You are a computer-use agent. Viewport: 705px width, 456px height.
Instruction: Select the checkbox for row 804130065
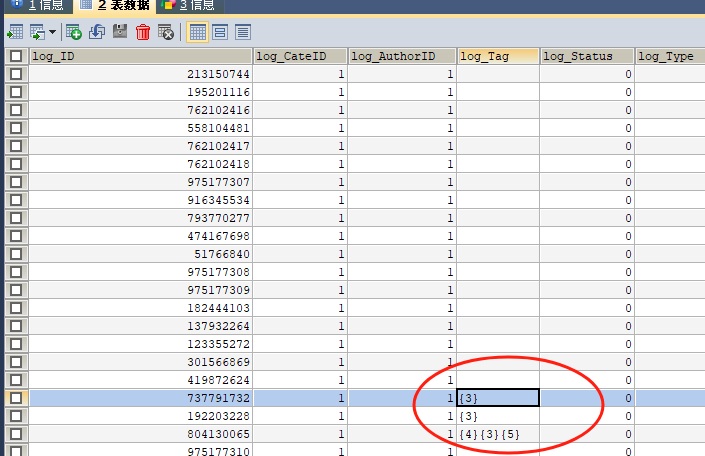[15, 434]
